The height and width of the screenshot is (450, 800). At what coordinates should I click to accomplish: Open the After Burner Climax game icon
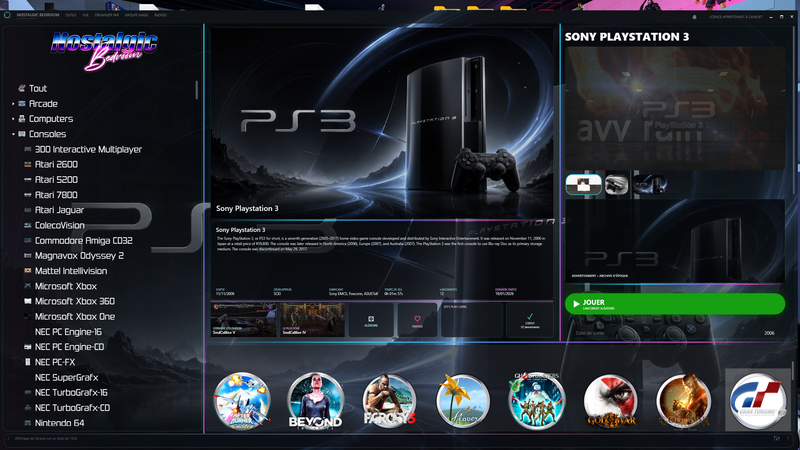point(242,401)
